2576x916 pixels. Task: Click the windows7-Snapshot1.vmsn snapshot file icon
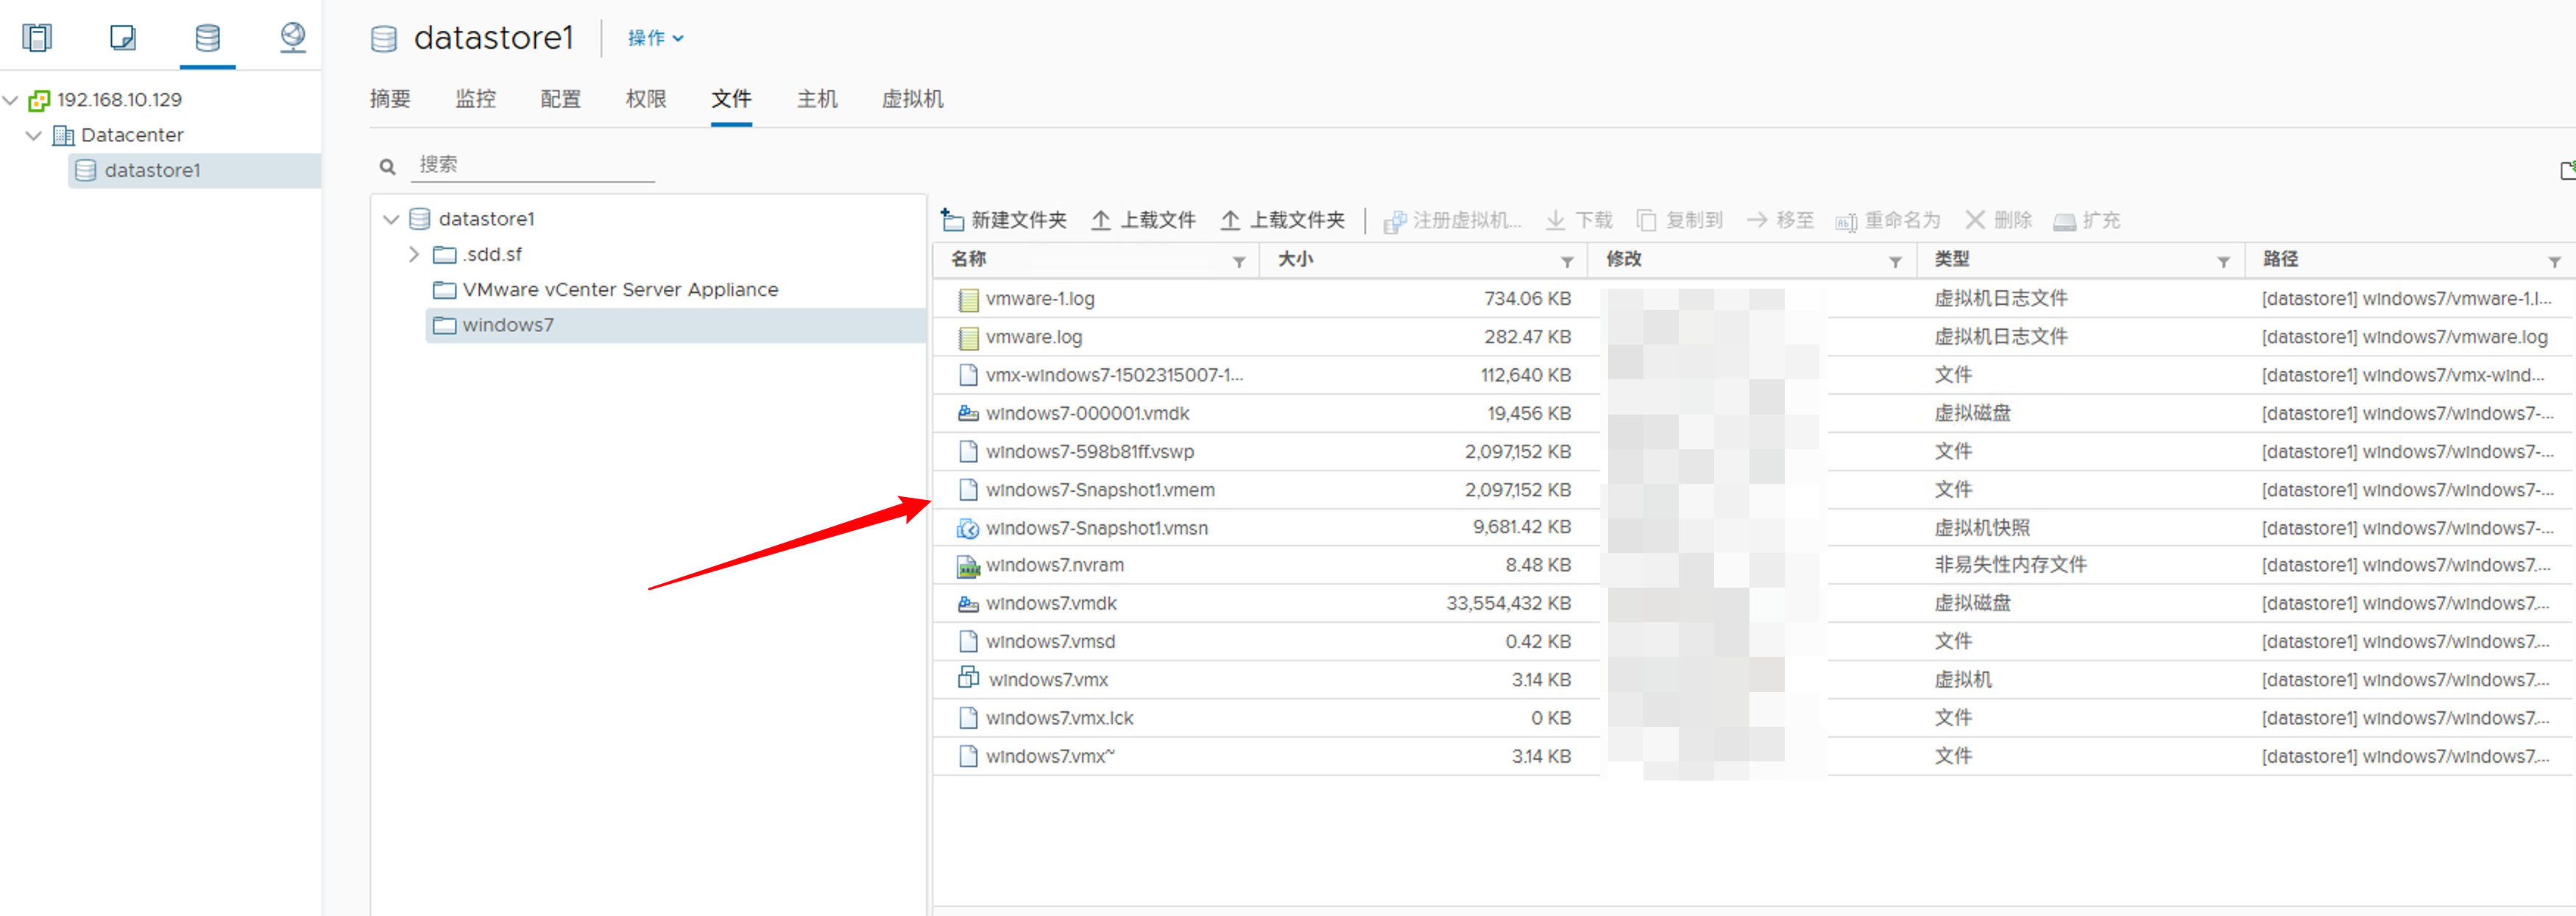coord(967,527)
